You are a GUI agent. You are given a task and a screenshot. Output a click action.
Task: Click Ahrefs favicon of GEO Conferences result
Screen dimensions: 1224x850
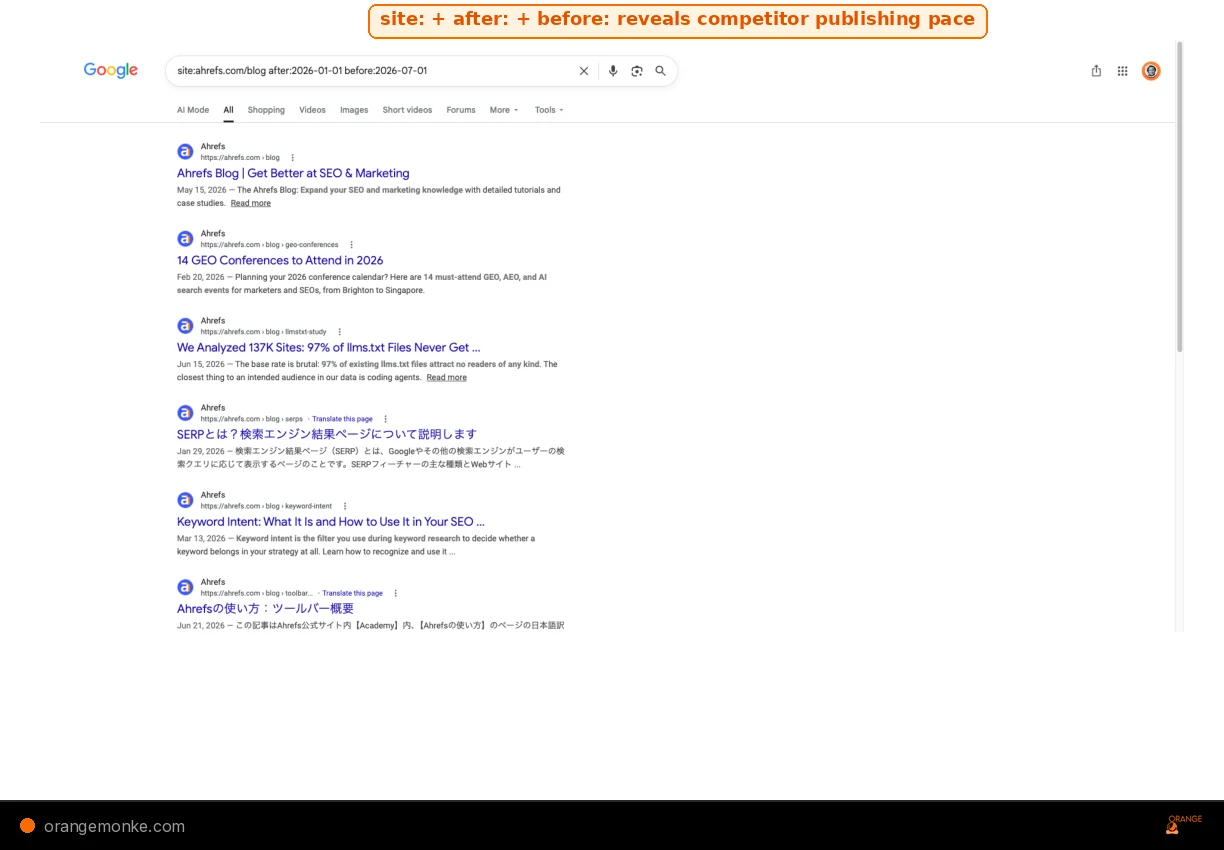click(x=185, y=239)
